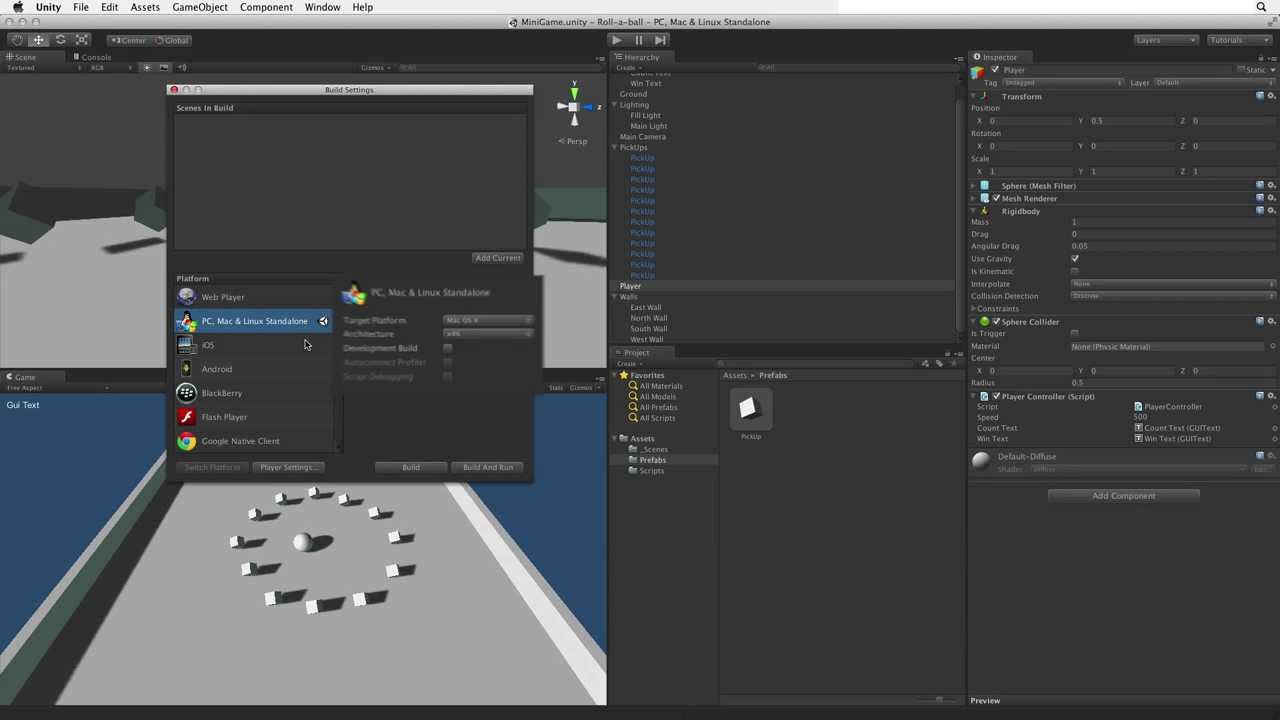This screenshot has height=720, width=1280.
Task: Open the Unity application menu
Action: click(x=48, y=7)
